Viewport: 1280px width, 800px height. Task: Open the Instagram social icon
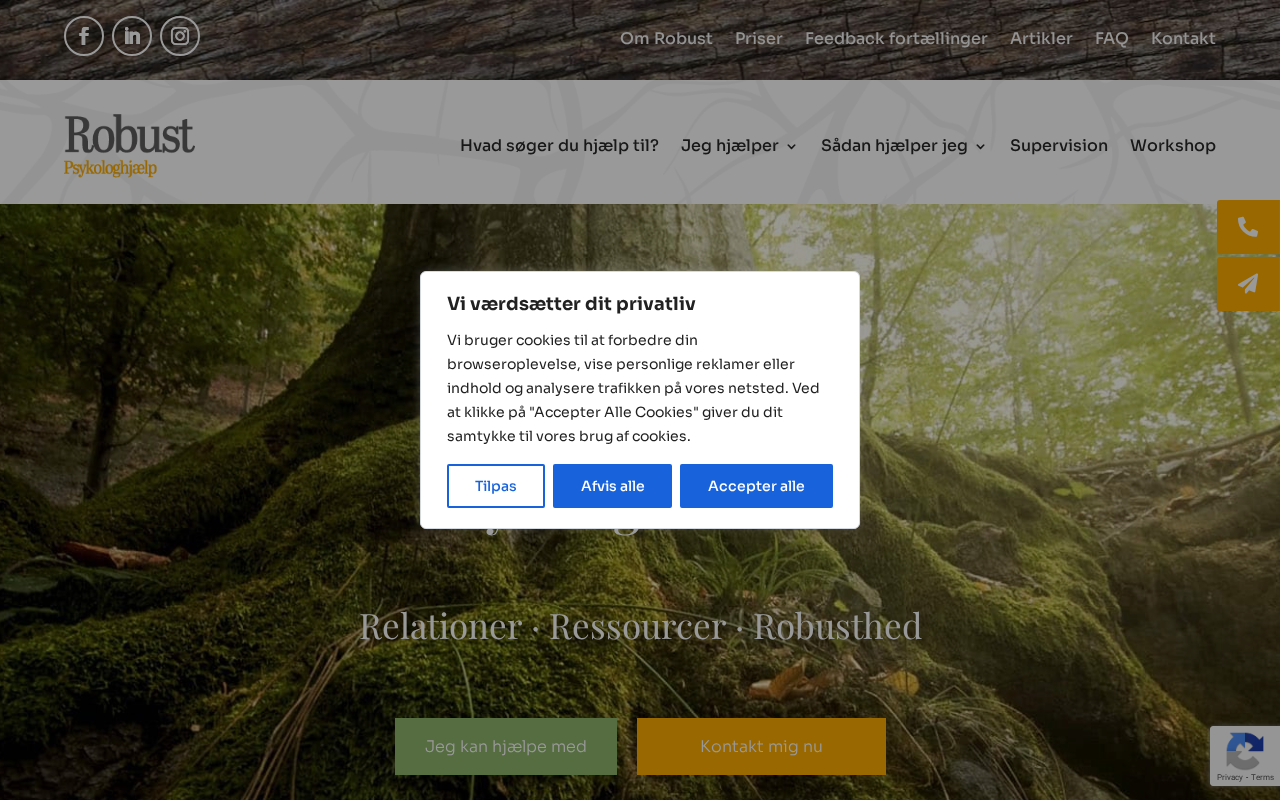point(180,36)
